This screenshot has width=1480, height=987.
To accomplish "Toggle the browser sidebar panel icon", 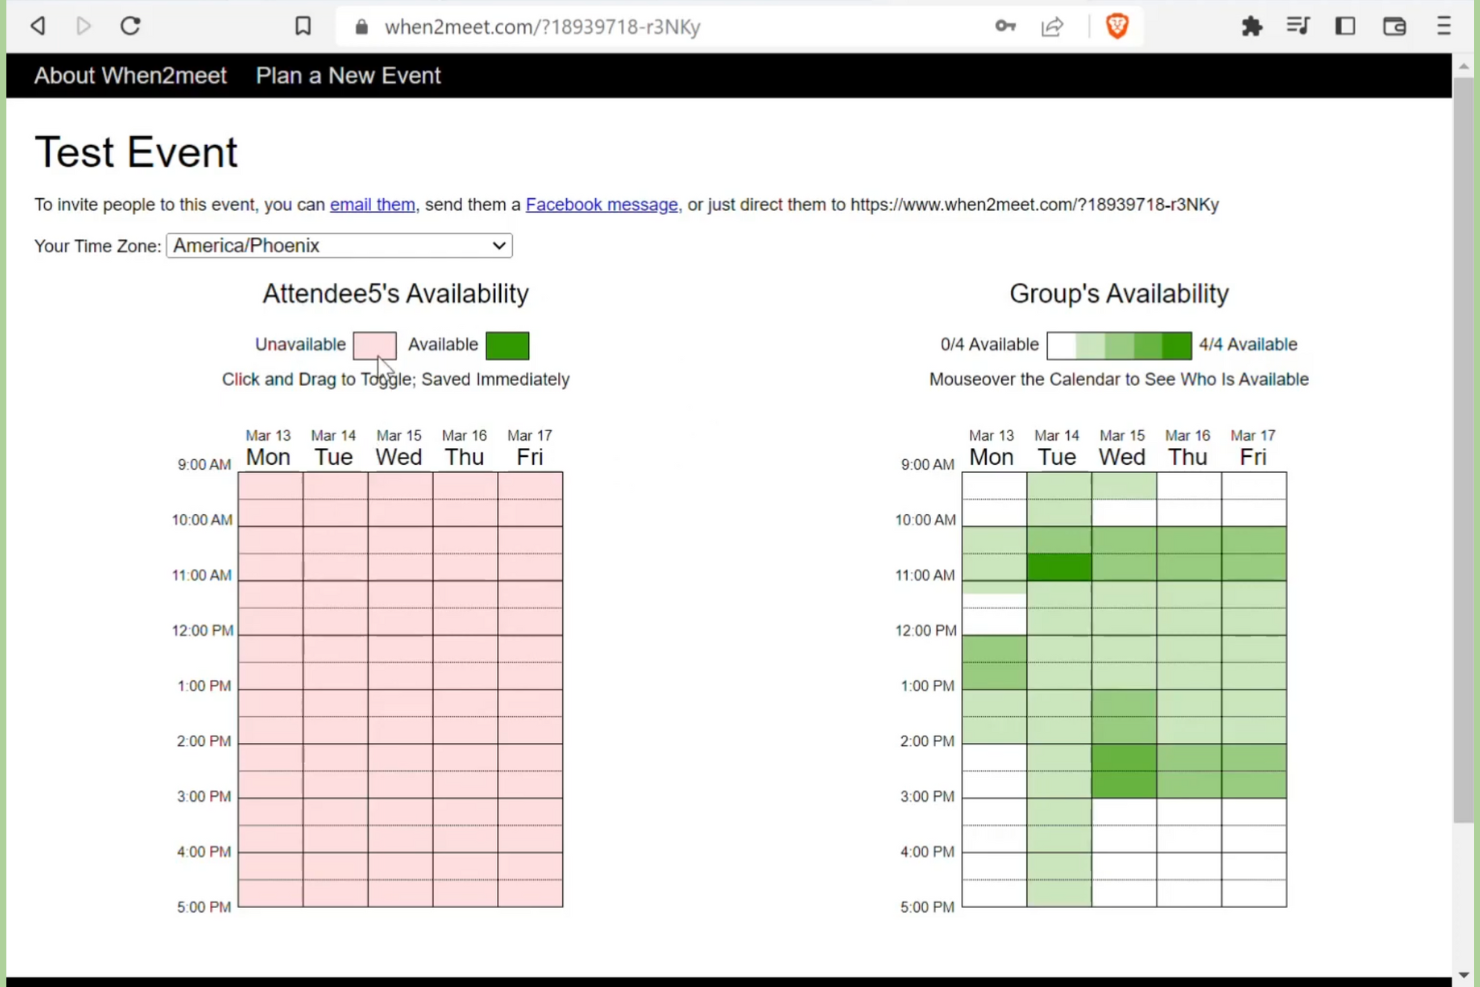I will [x=1346, y=26].
